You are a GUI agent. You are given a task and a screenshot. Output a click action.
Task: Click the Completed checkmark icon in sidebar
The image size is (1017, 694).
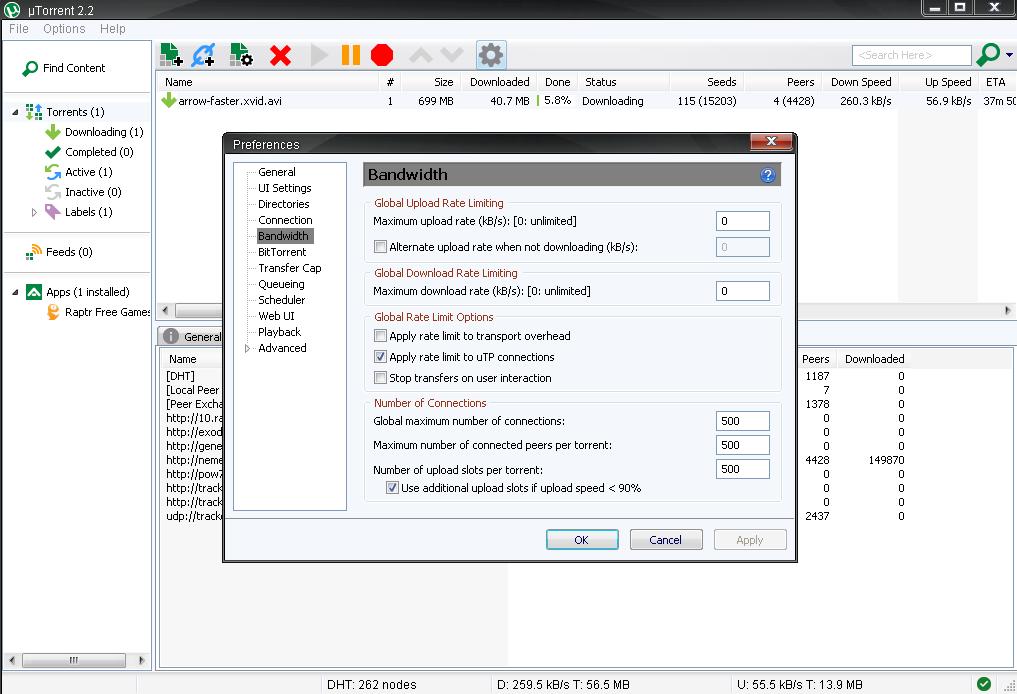53,152
